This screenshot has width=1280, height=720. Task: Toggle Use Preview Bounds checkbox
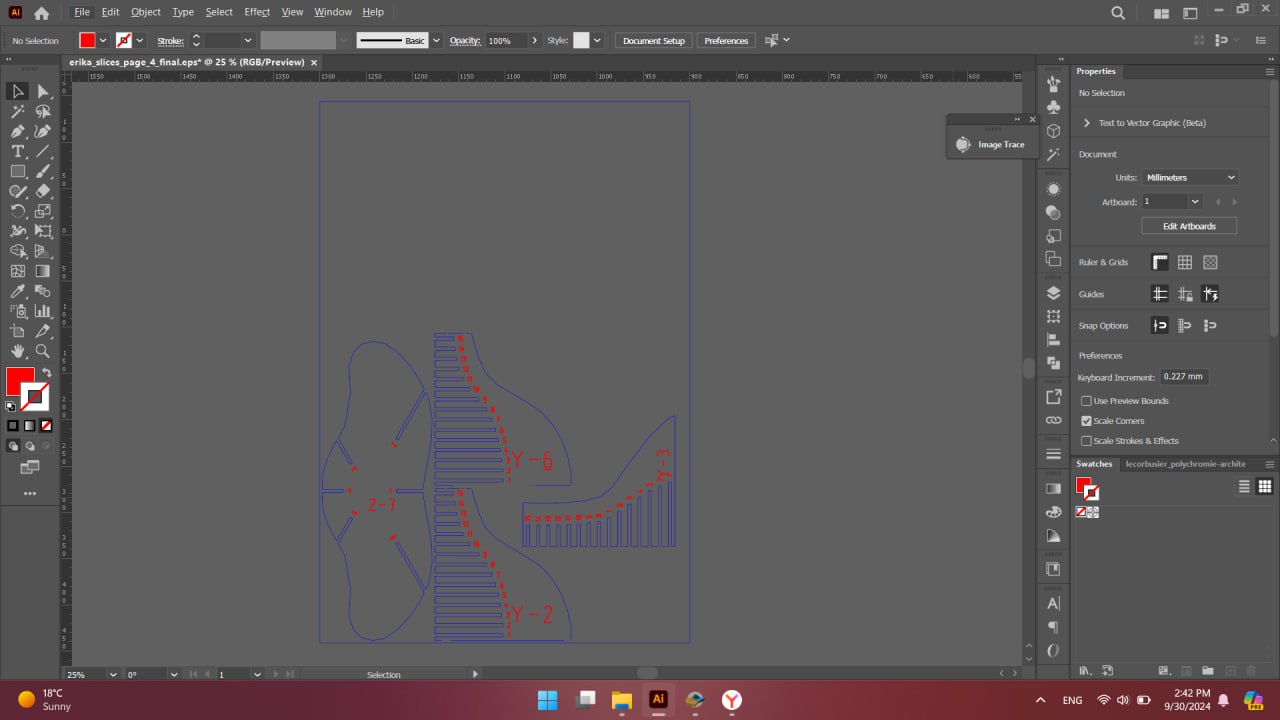click(x=1086, y=401)
